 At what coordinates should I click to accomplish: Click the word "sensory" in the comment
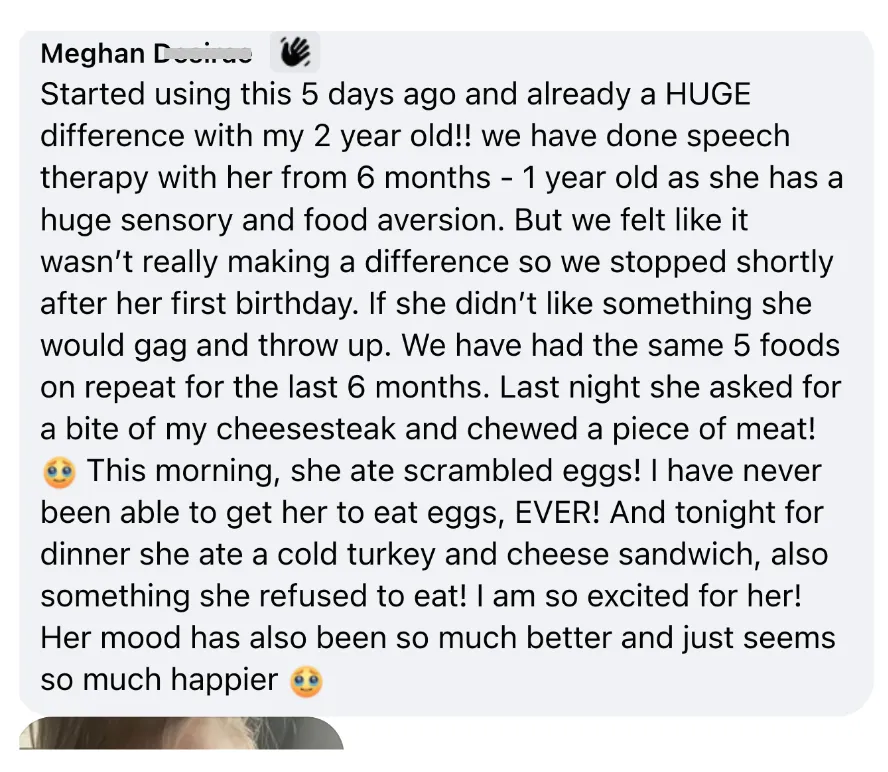tap(177, 221)
